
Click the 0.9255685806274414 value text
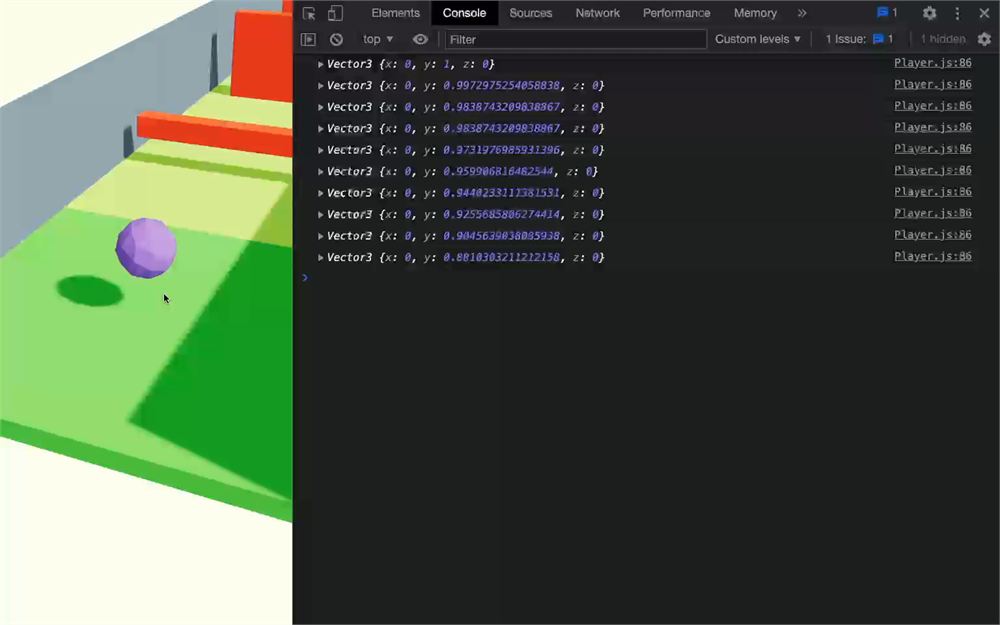point(501,215)
